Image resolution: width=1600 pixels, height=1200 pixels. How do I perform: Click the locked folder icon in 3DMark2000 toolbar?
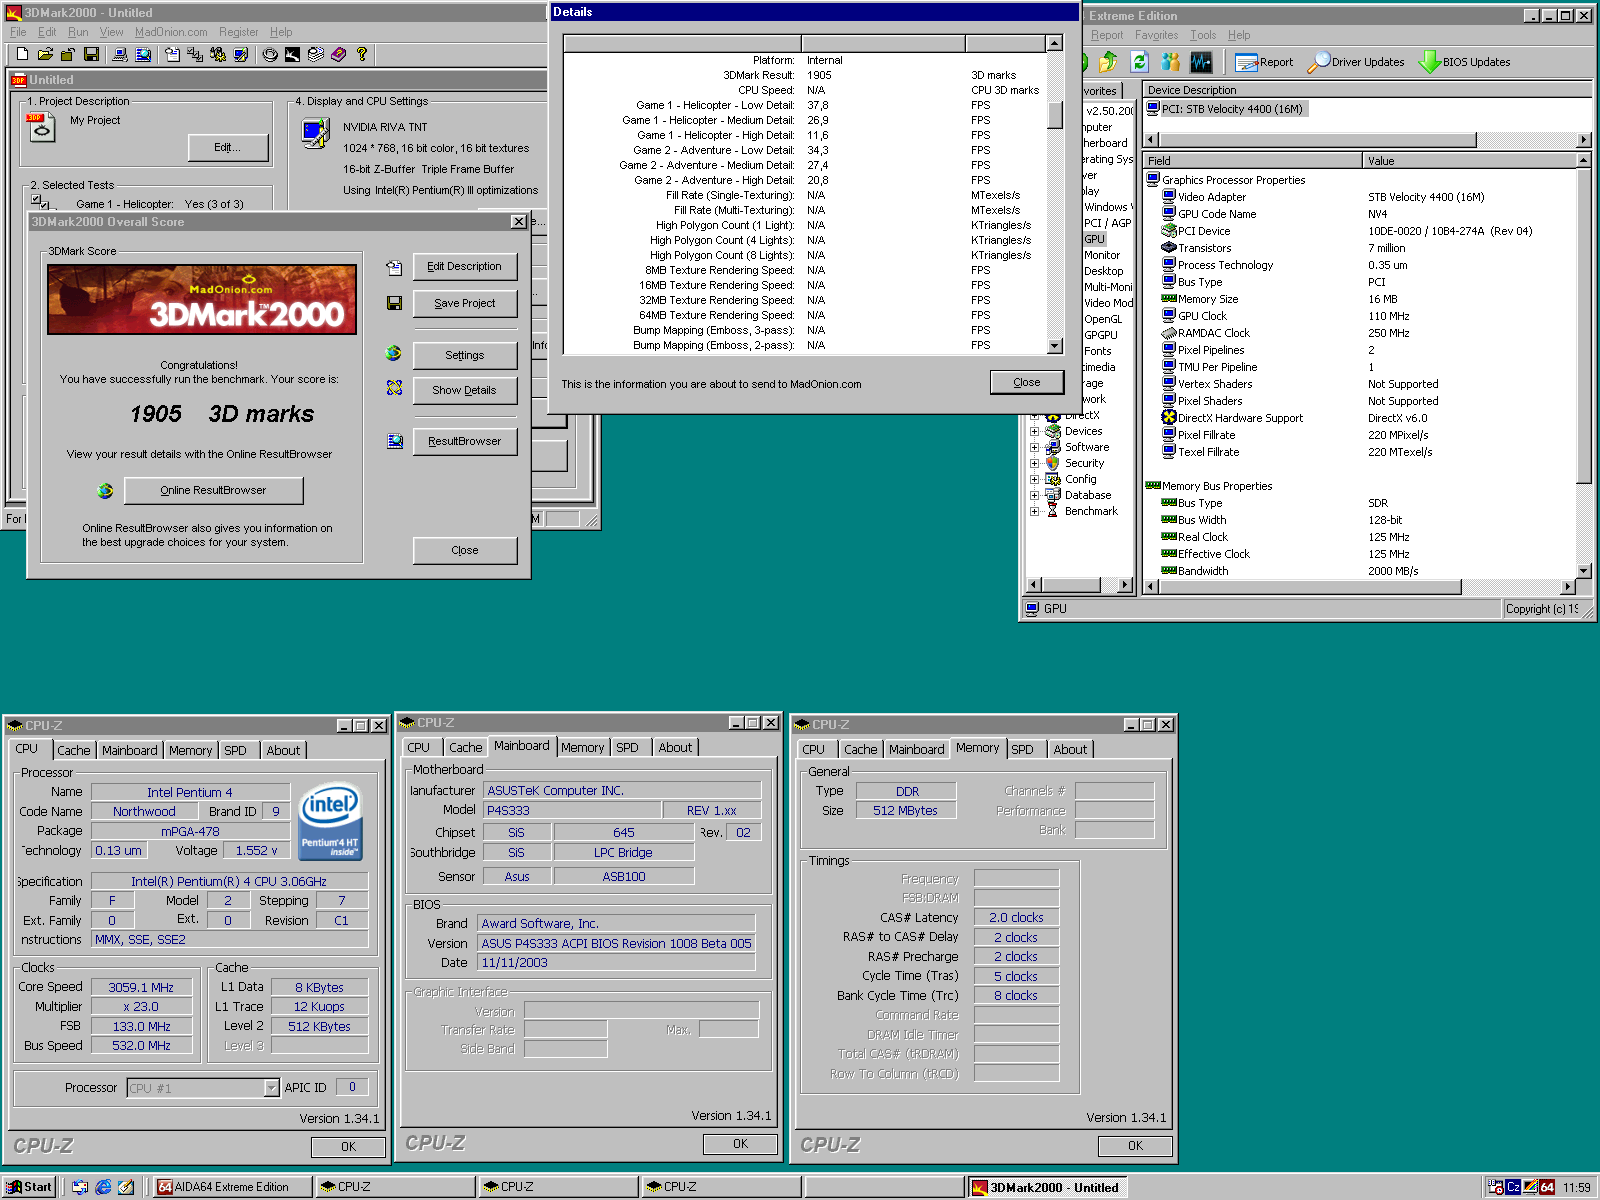(x=68, y=54)
